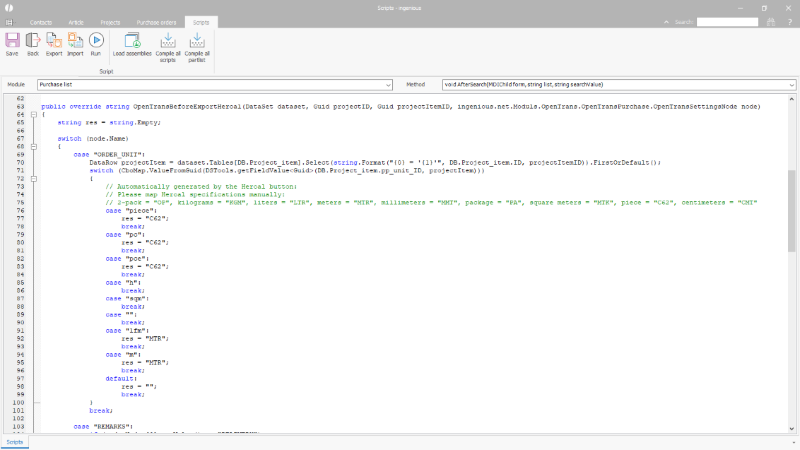Click the Load assemblies icon
Image resolution: width=800 pixels, height=450 pixels.
tap(134, 41)
